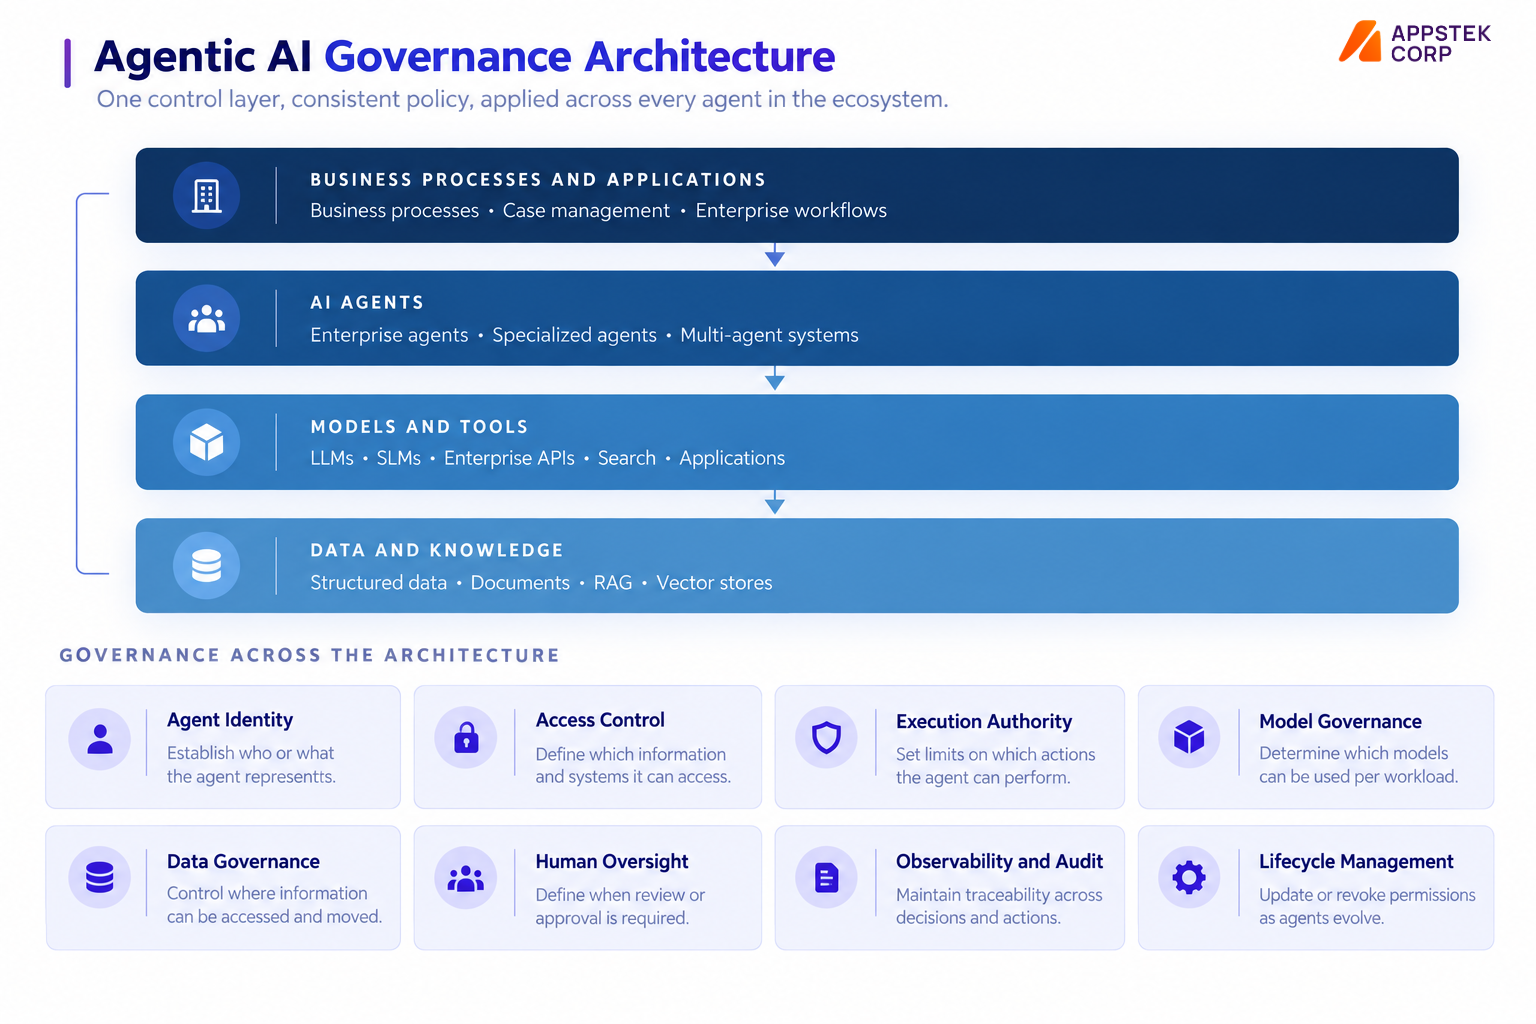Click 'Maintain traceability across decisions' description

999,906
